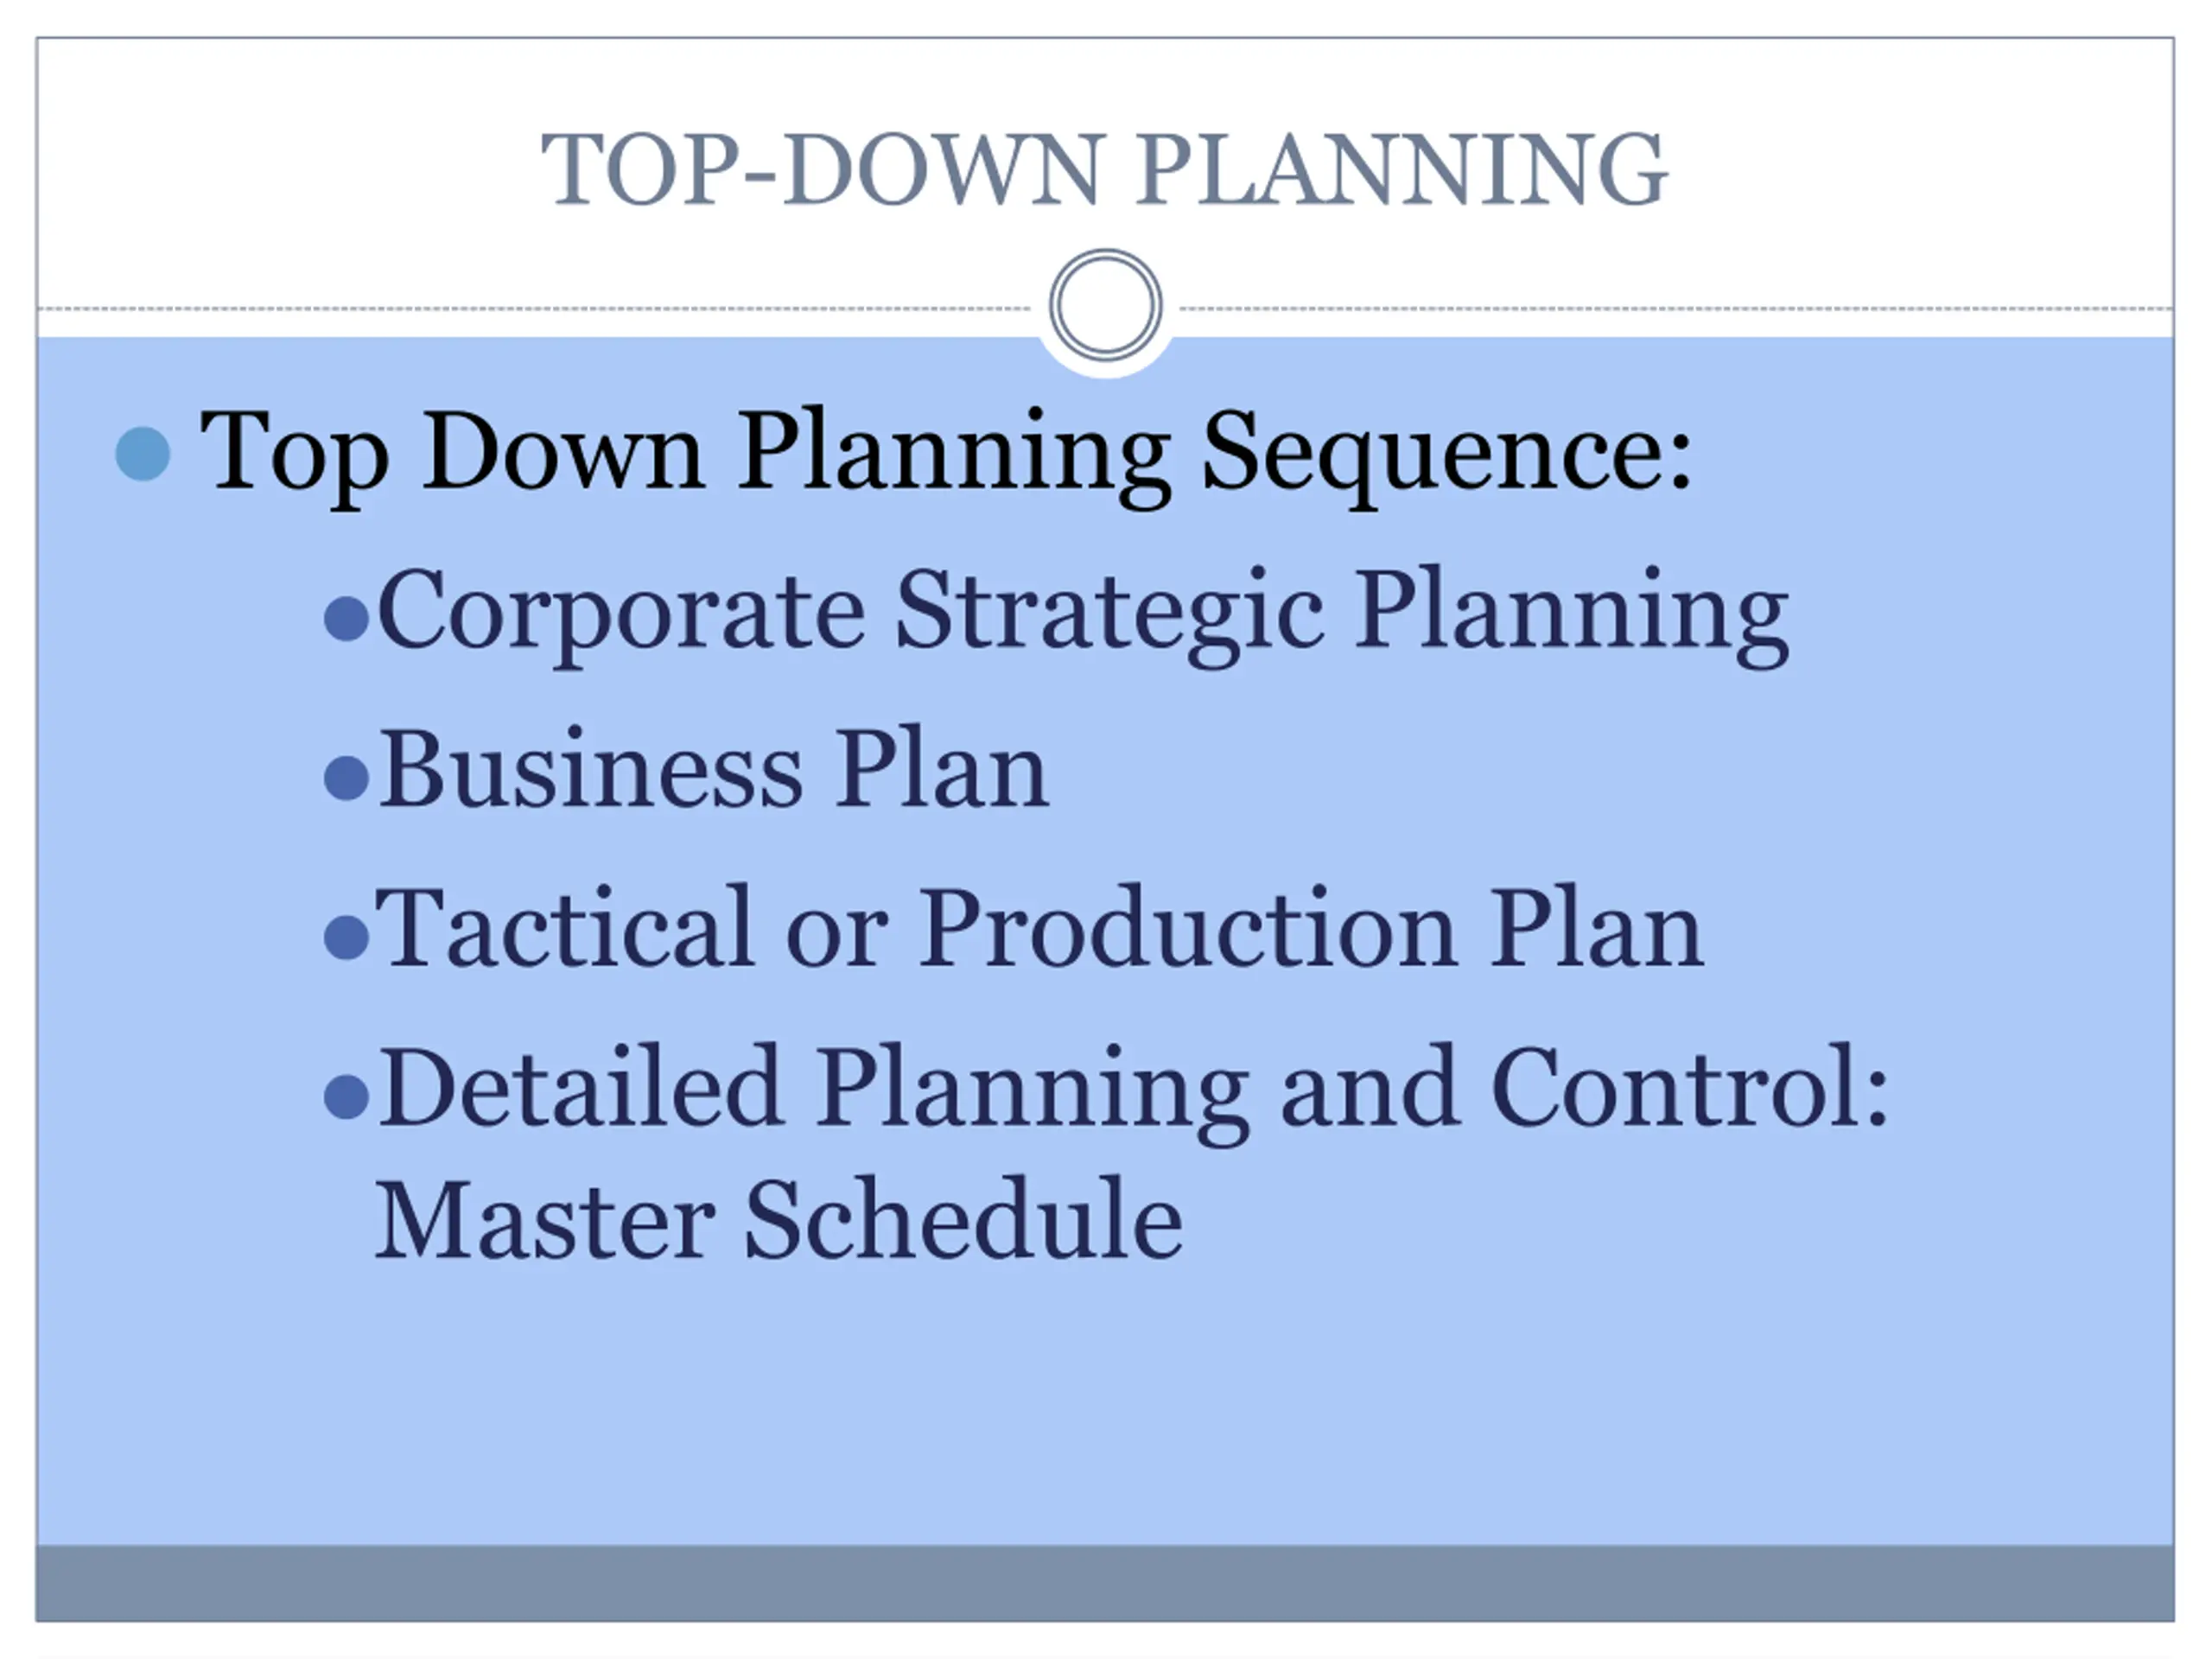Click the dashed divider right of the circle
Image resolution: width=2212 pixels, height=1659 pixels.
coord(1670,309)
